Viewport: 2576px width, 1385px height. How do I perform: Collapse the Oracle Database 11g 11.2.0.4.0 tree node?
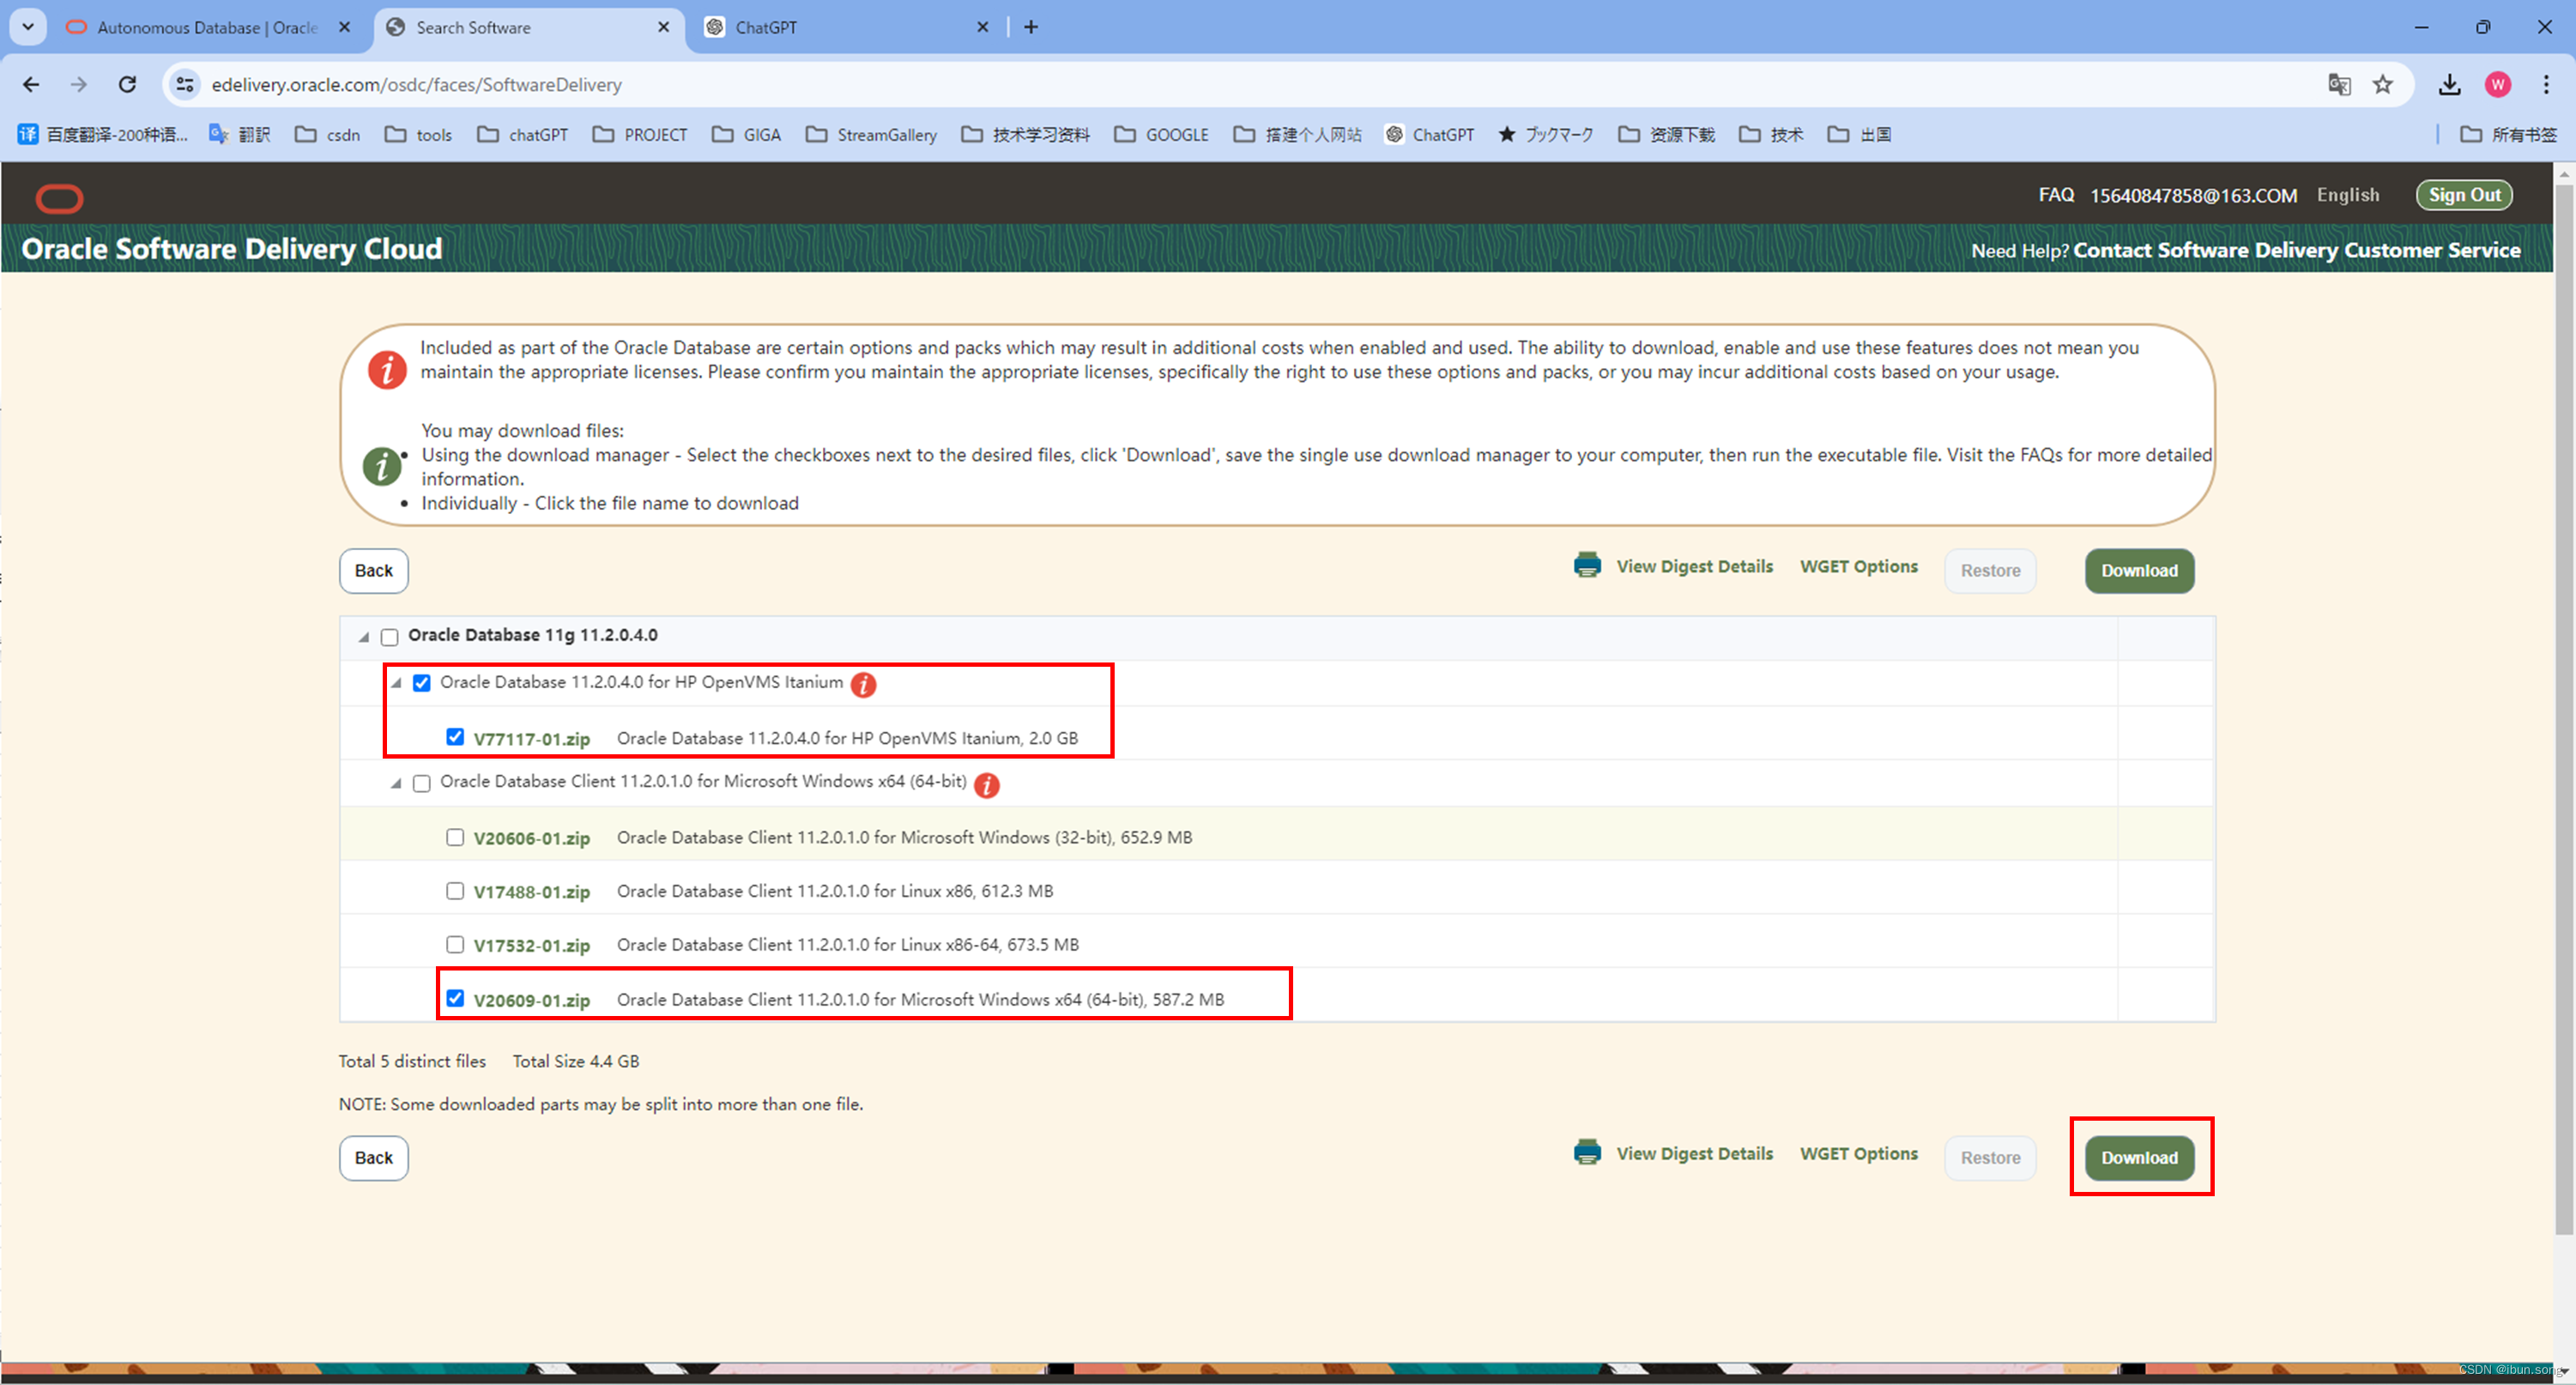[x=364, y=637]
